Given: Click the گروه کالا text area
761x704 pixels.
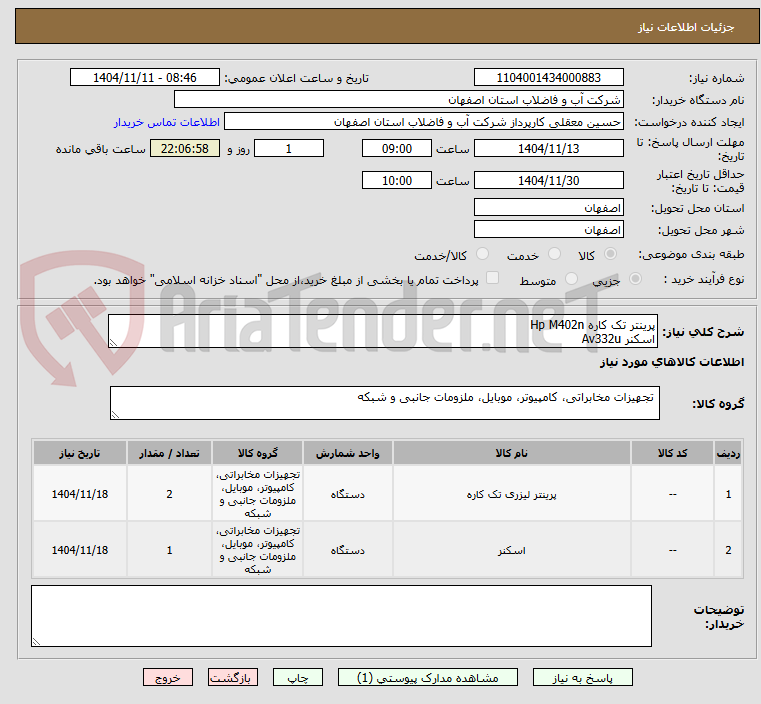Looking at the screenshot, I should click(384, 403).
